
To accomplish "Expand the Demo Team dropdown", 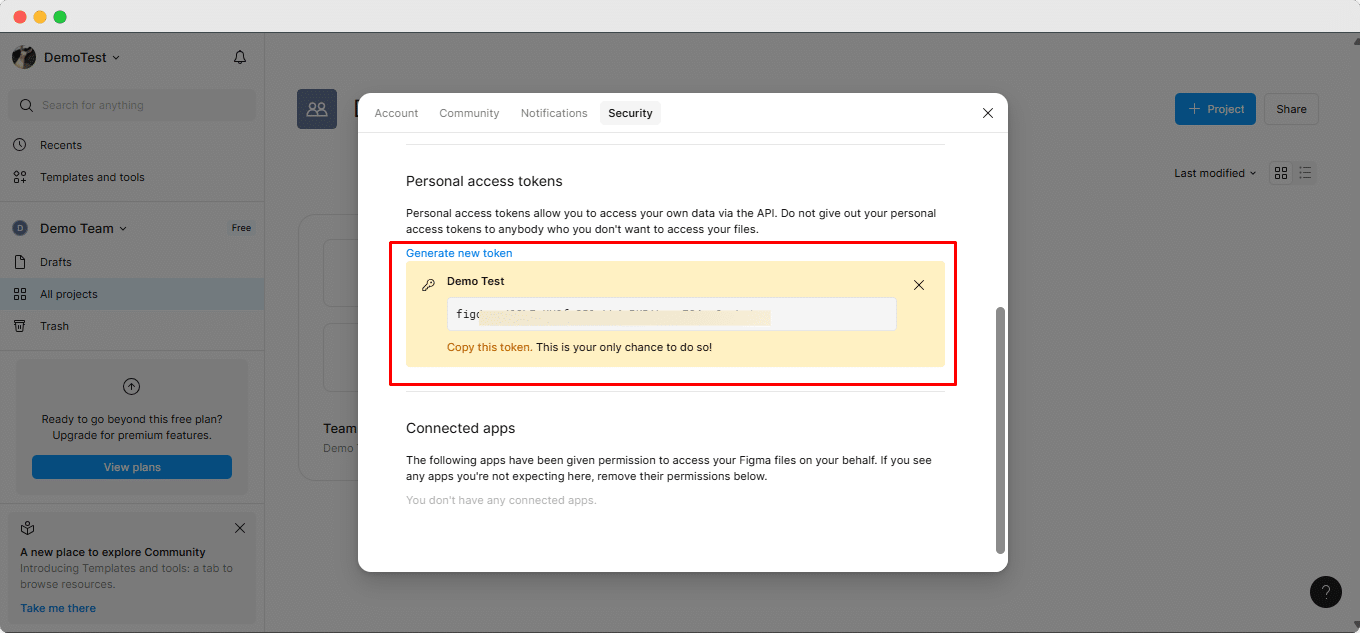I will point(84,228).
